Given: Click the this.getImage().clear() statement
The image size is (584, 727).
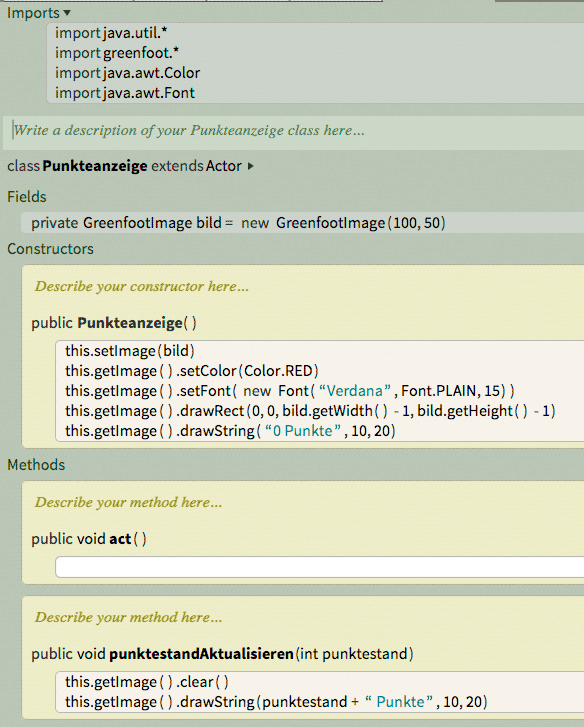Looking at the screenshot, I should (147, 682).
